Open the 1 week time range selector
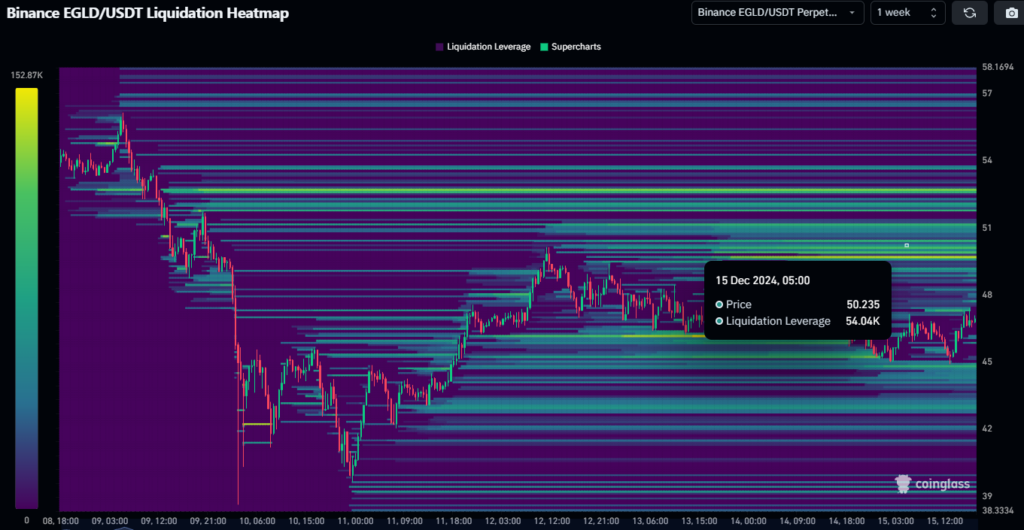This screenshot has height=530, width=1024. click(908, 12)
